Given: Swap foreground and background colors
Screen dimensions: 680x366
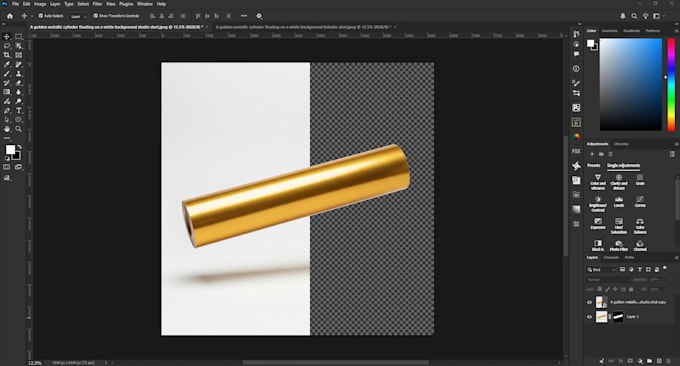Looking at the screenshot, I should click(x=19, y=147).
